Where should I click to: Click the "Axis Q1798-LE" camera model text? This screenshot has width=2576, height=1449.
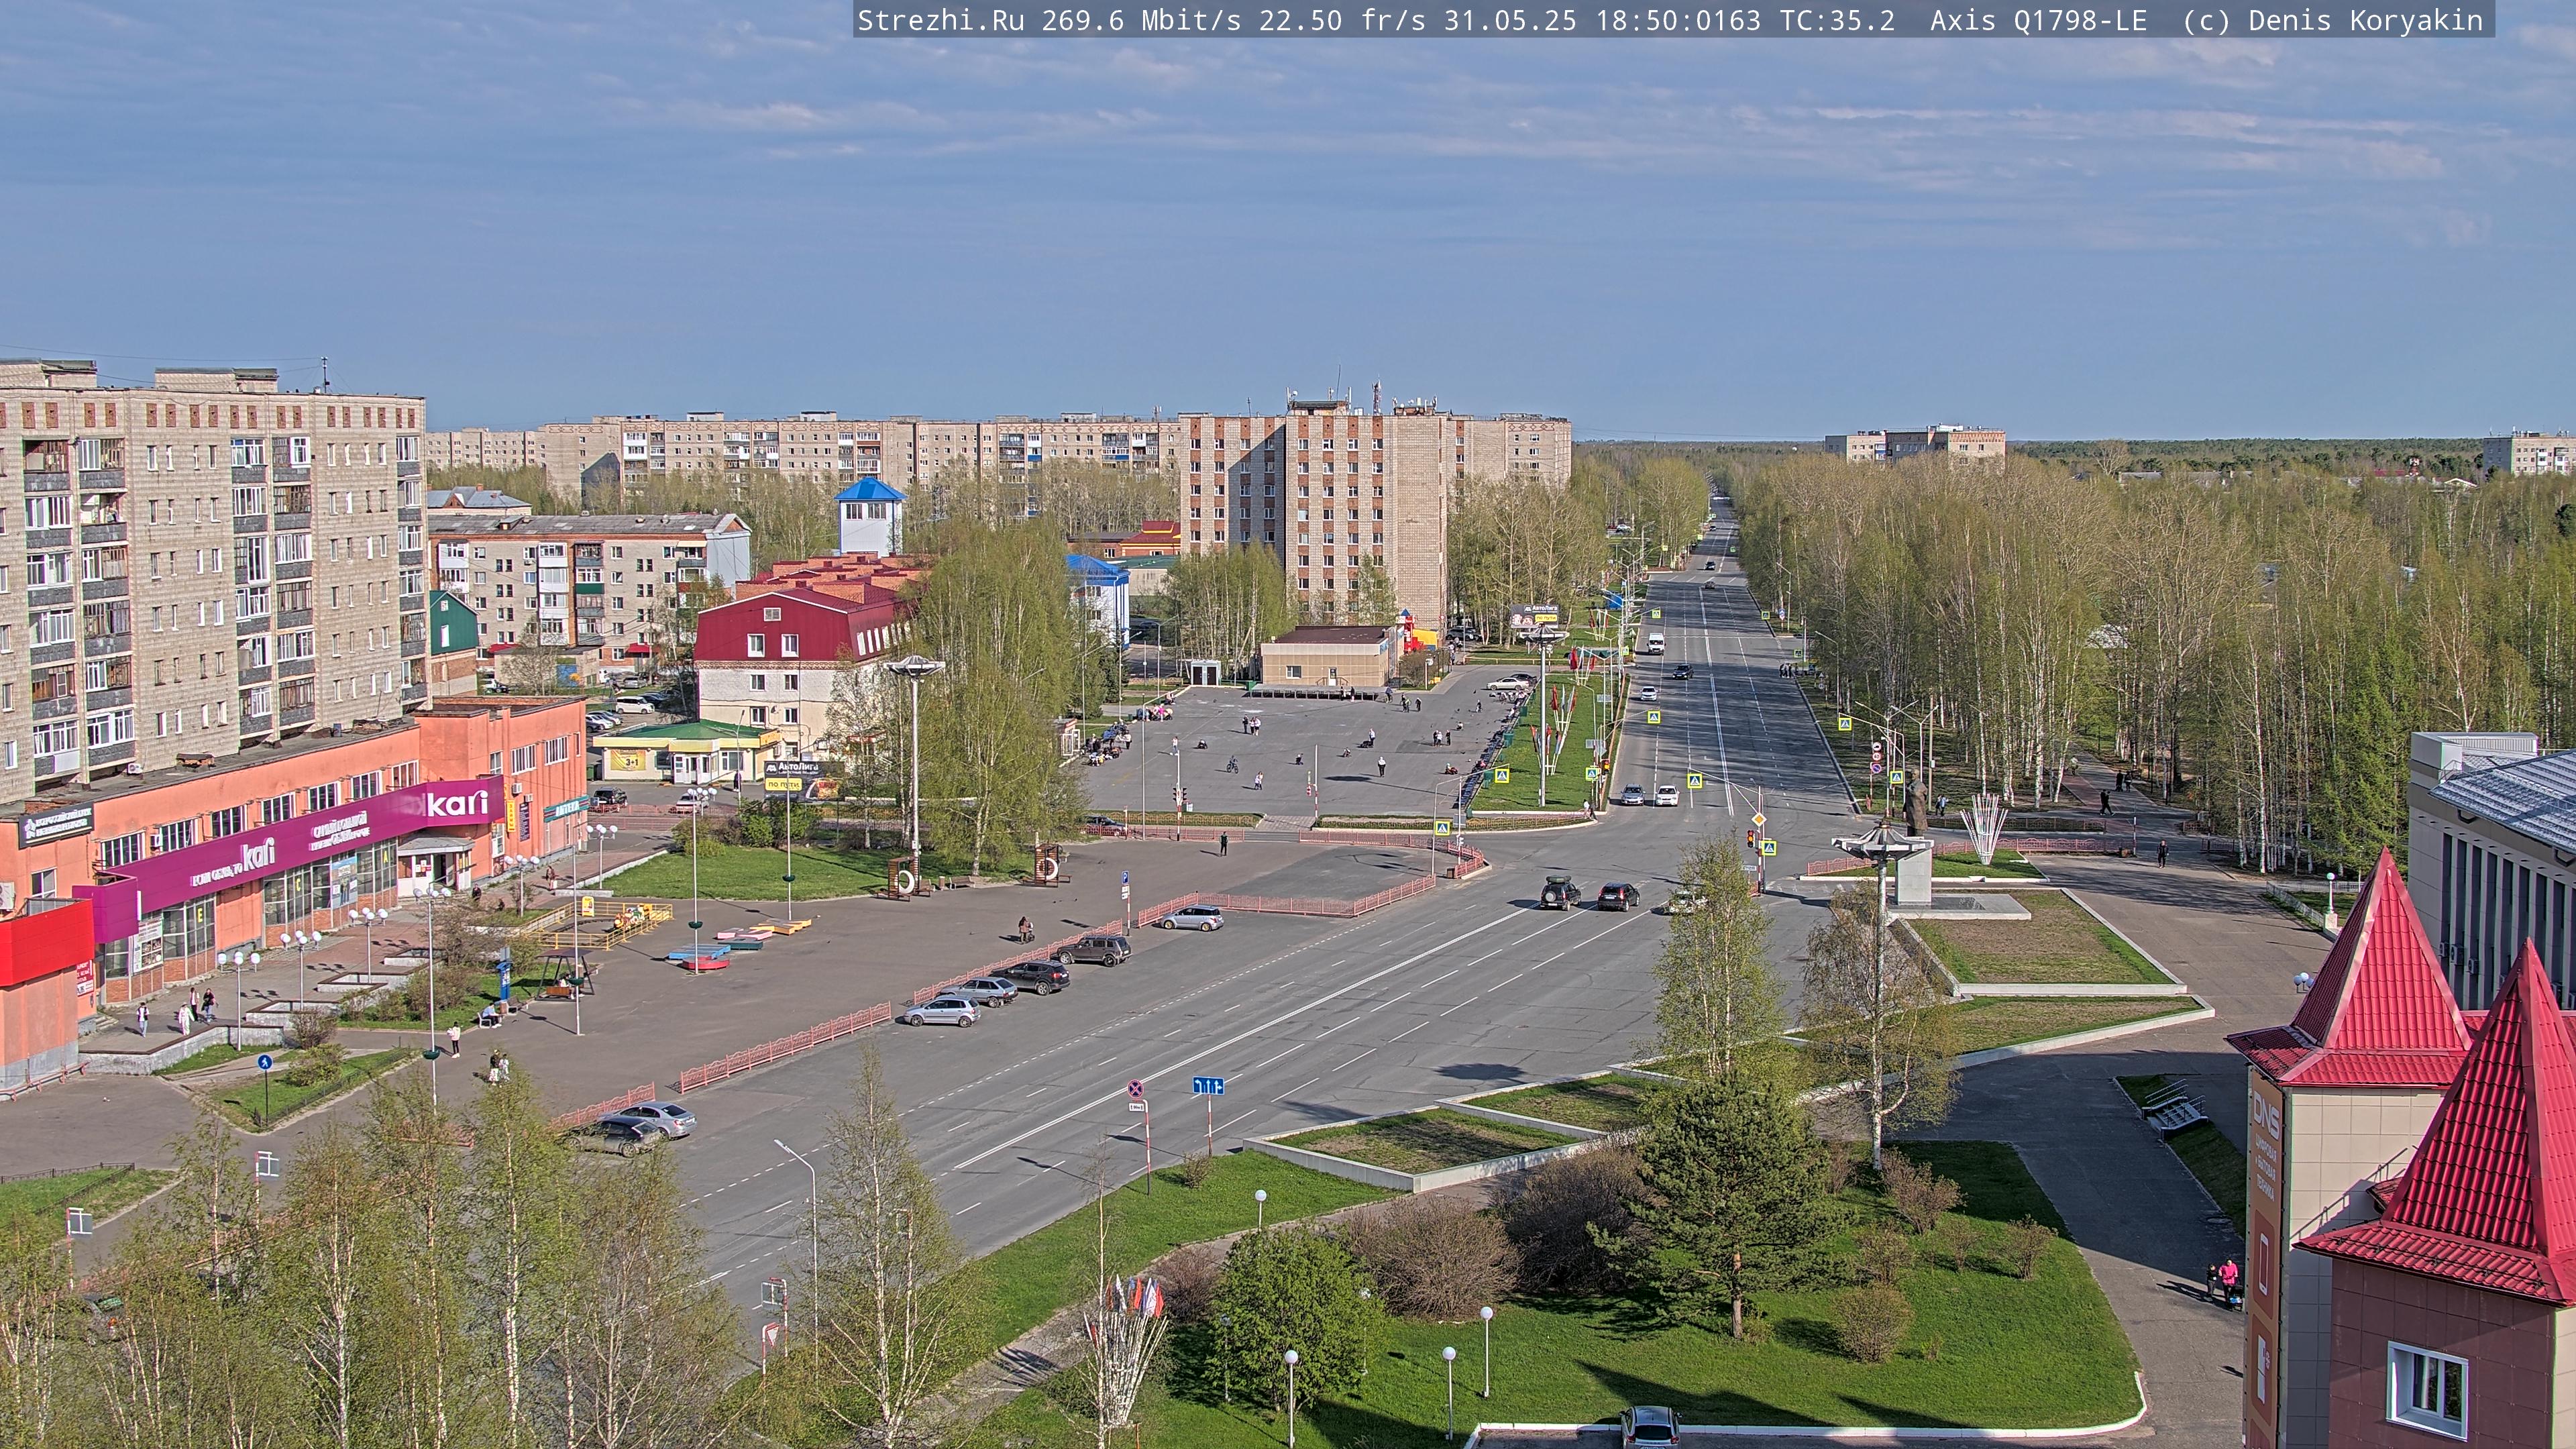click(x=2038, y=21)
